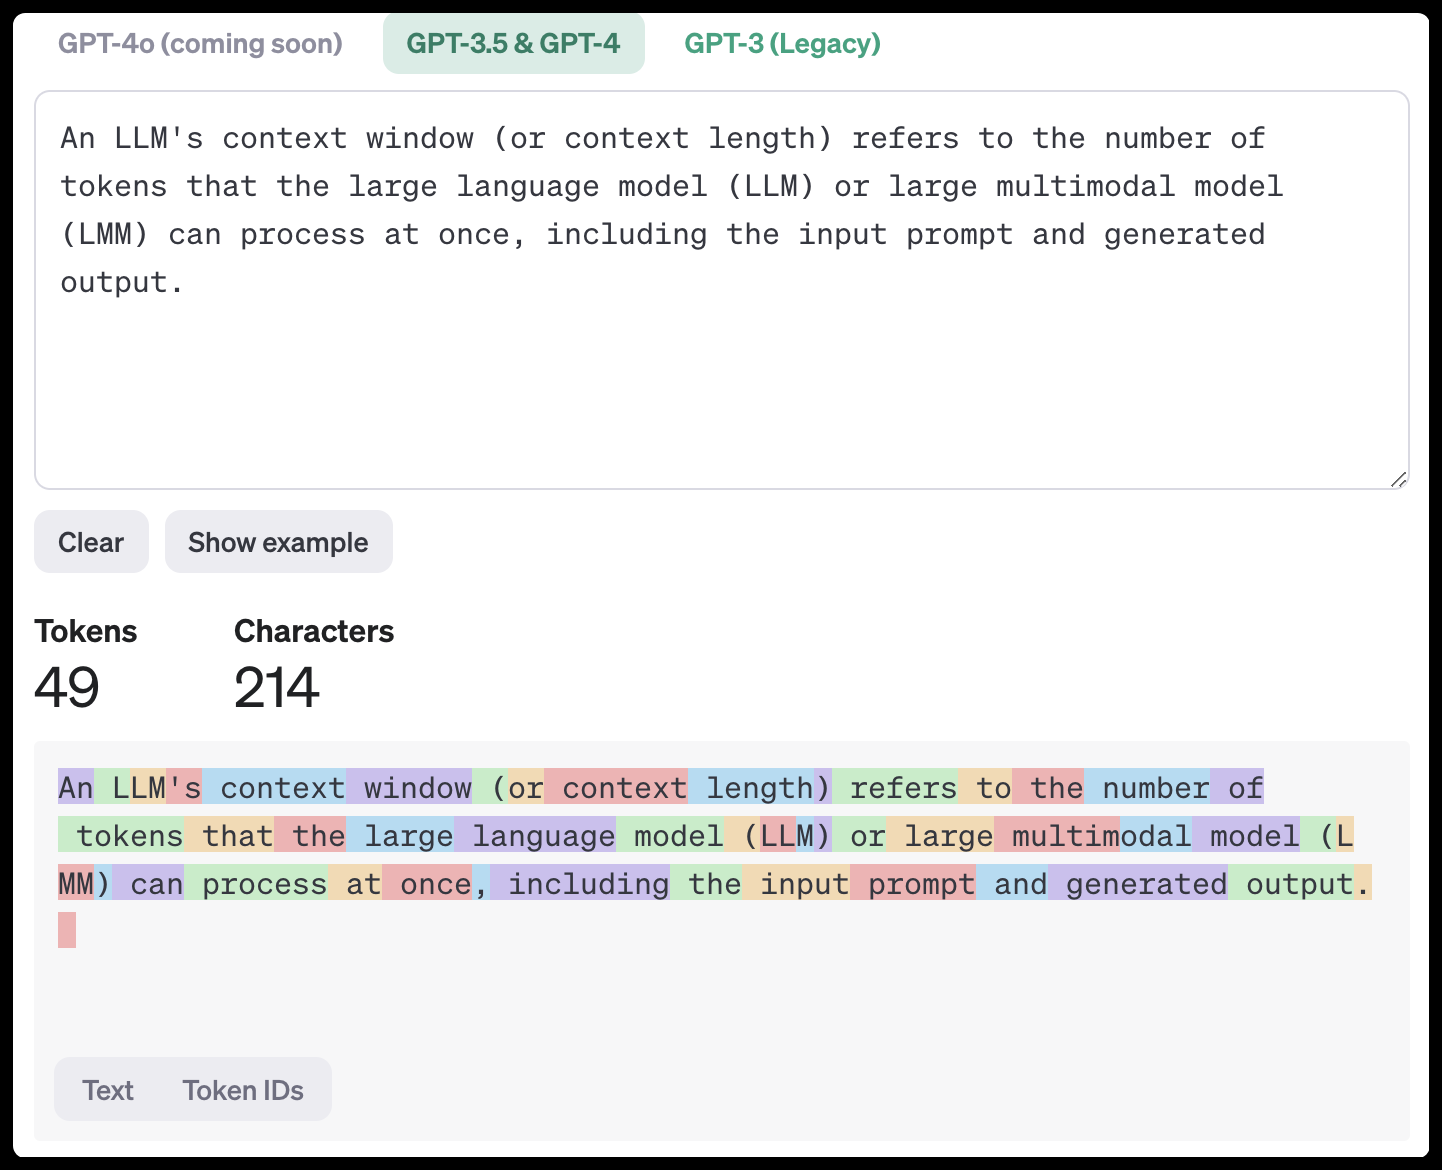Select the GPT-3.5 & GPT-4 tab
The width and height of the screenshot is (1442, 1170).
point(513,44)
